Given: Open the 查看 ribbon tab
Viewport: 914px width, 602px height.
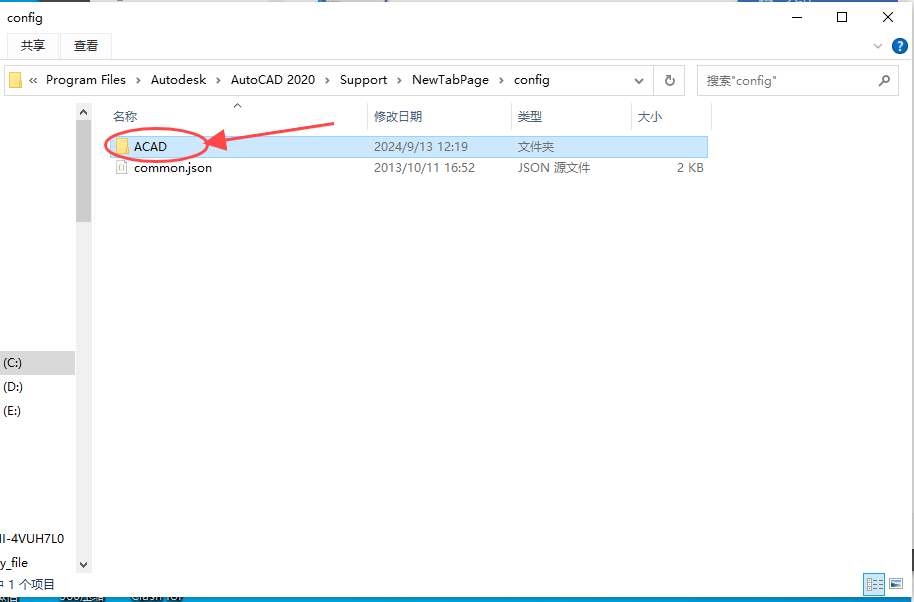Looking at the screenshot, I should [x=86, y=46].
